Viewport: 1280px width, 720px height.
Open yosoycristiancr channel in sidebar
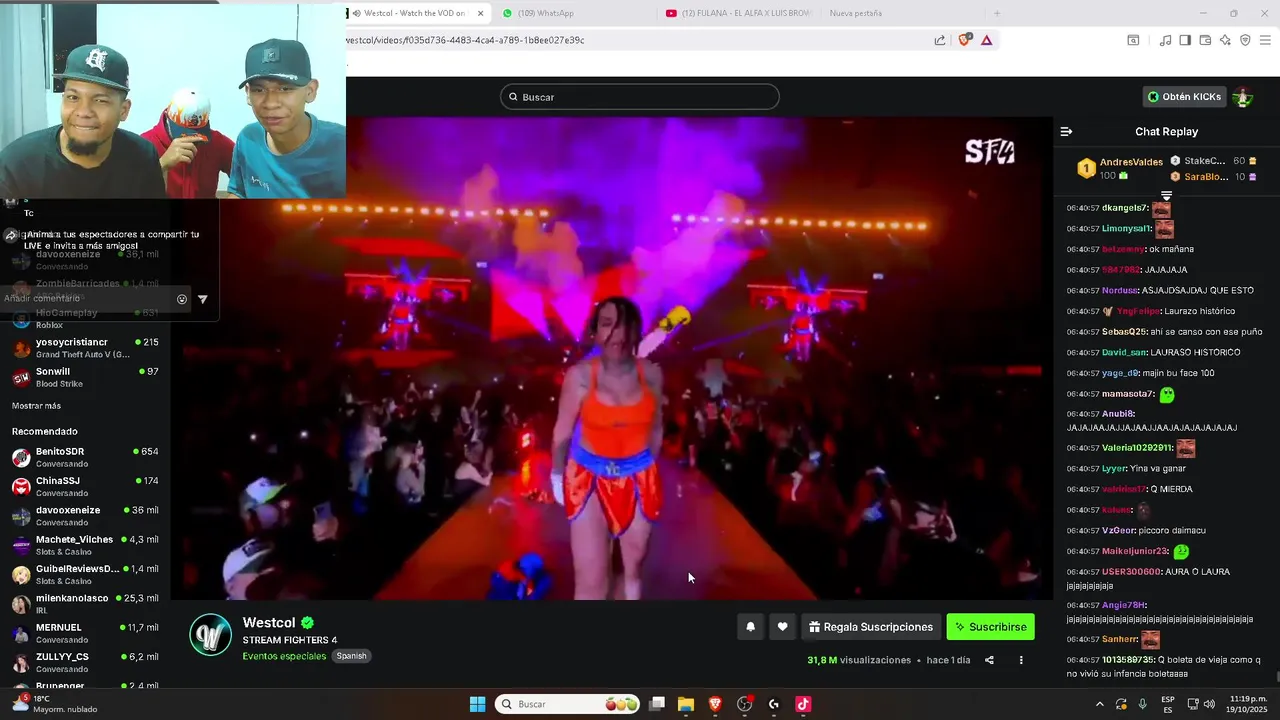click(x=85, y=348)
